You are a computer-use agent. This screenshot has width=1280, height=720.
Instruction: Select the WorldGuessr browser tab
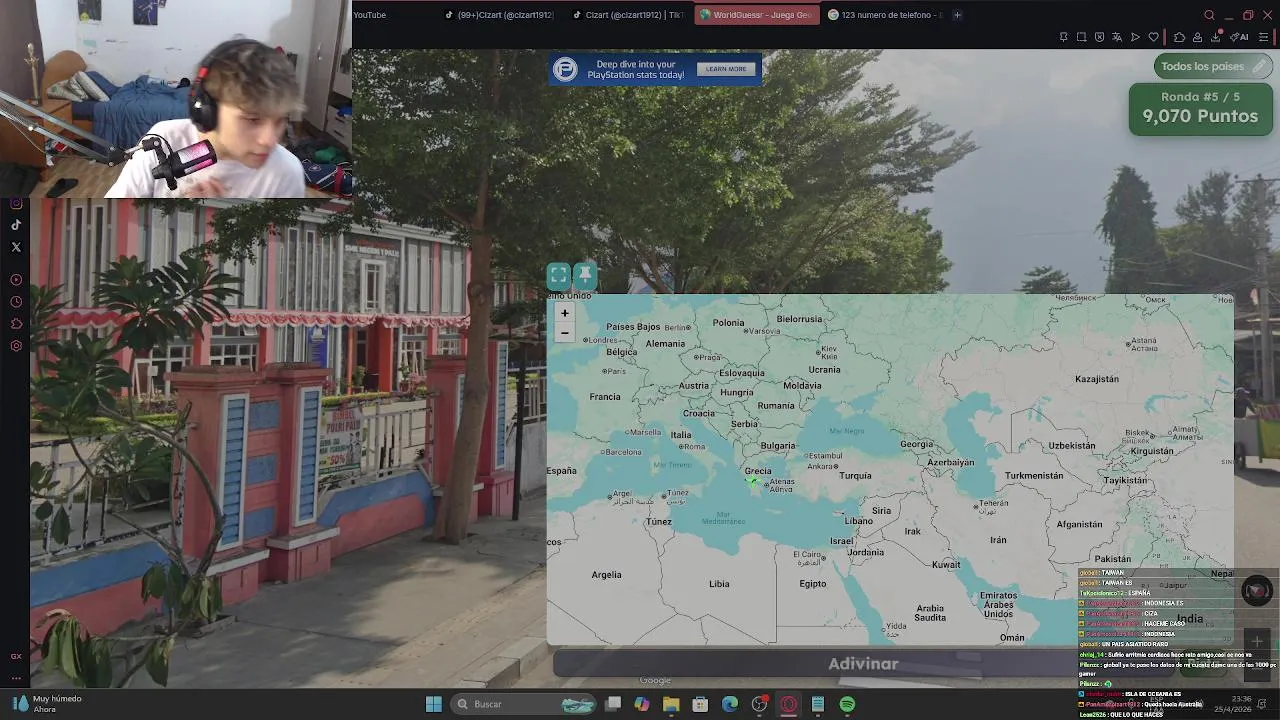click(756, 15)
